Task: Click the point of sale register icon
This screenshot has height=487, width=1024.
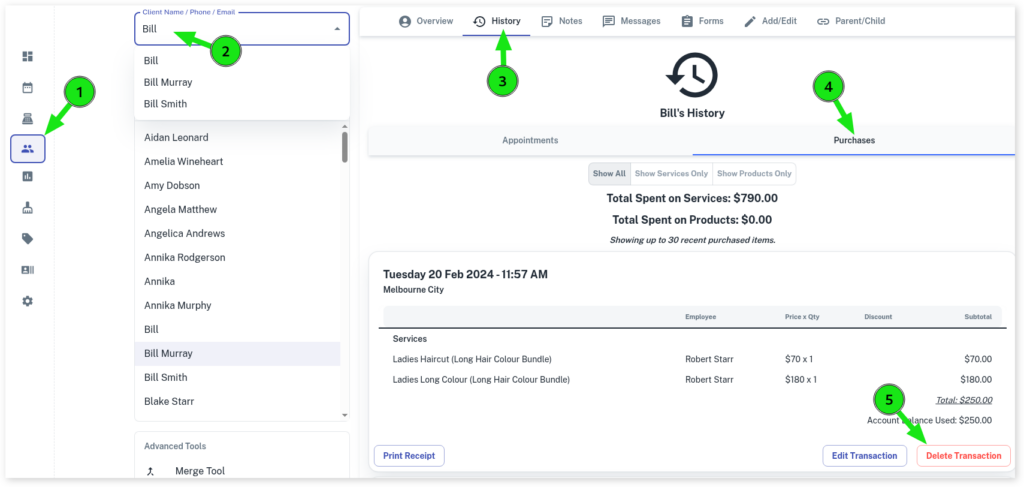Action: [x=28, y=117]
